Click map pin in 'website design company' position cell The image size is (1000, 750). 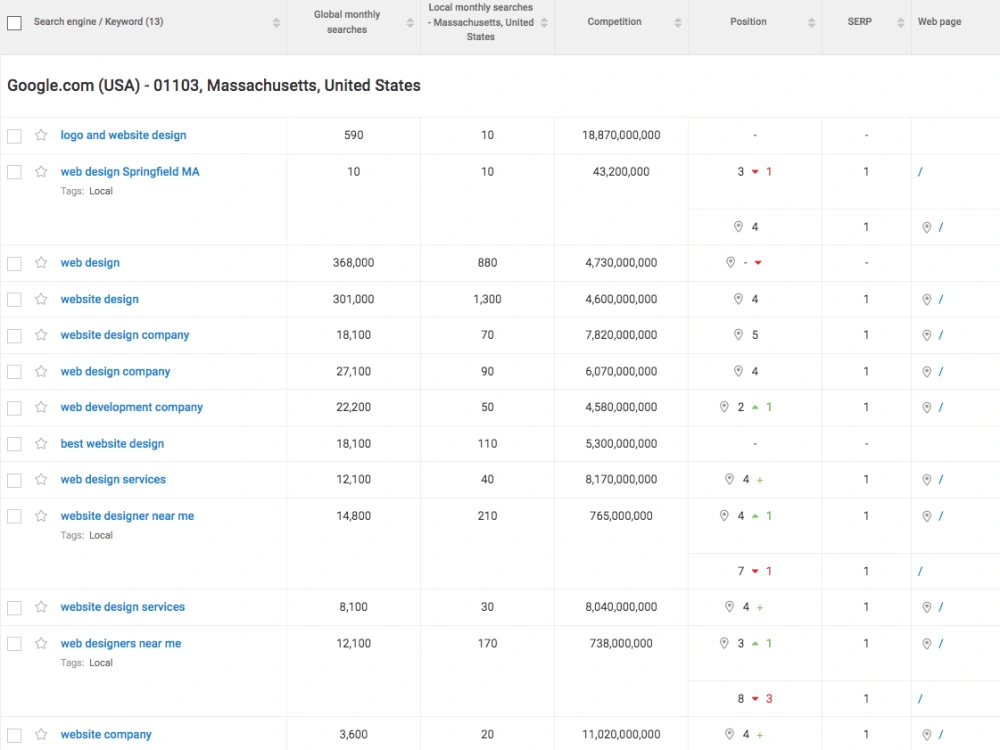(739, 335)
